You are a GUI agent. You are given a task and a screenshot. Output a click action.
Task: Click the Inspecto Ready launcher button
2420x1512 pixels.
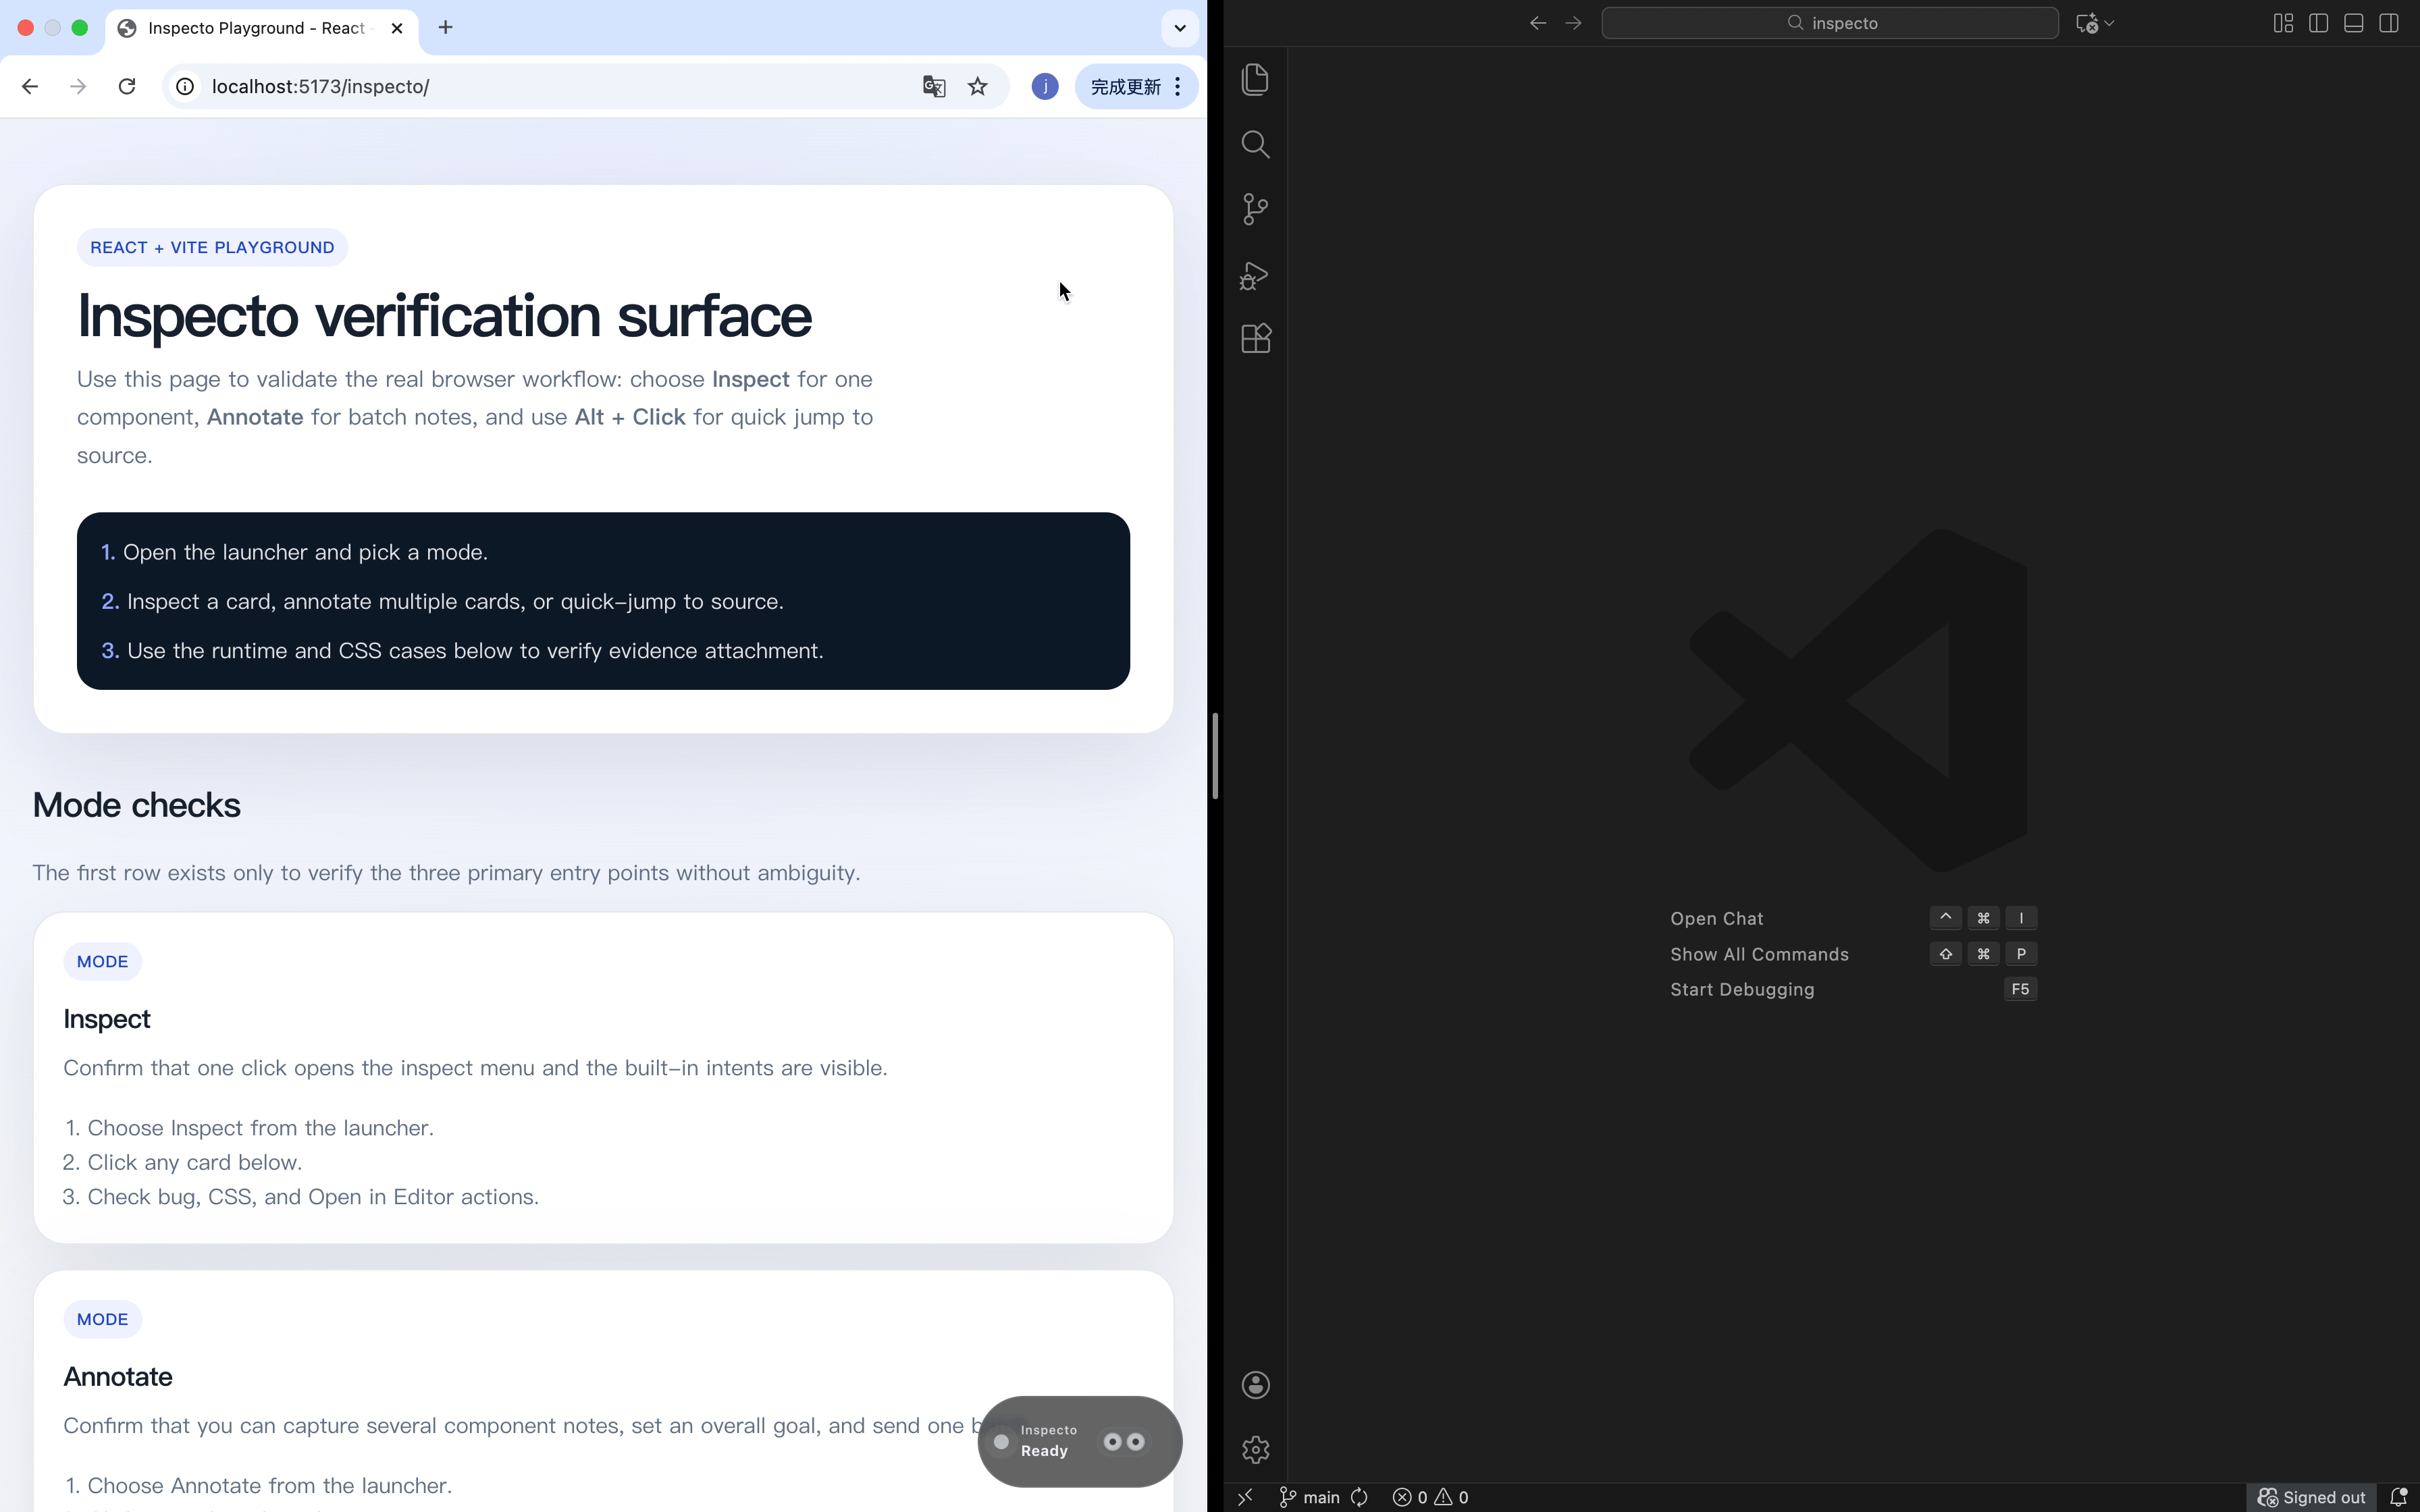[1079, 1441]
